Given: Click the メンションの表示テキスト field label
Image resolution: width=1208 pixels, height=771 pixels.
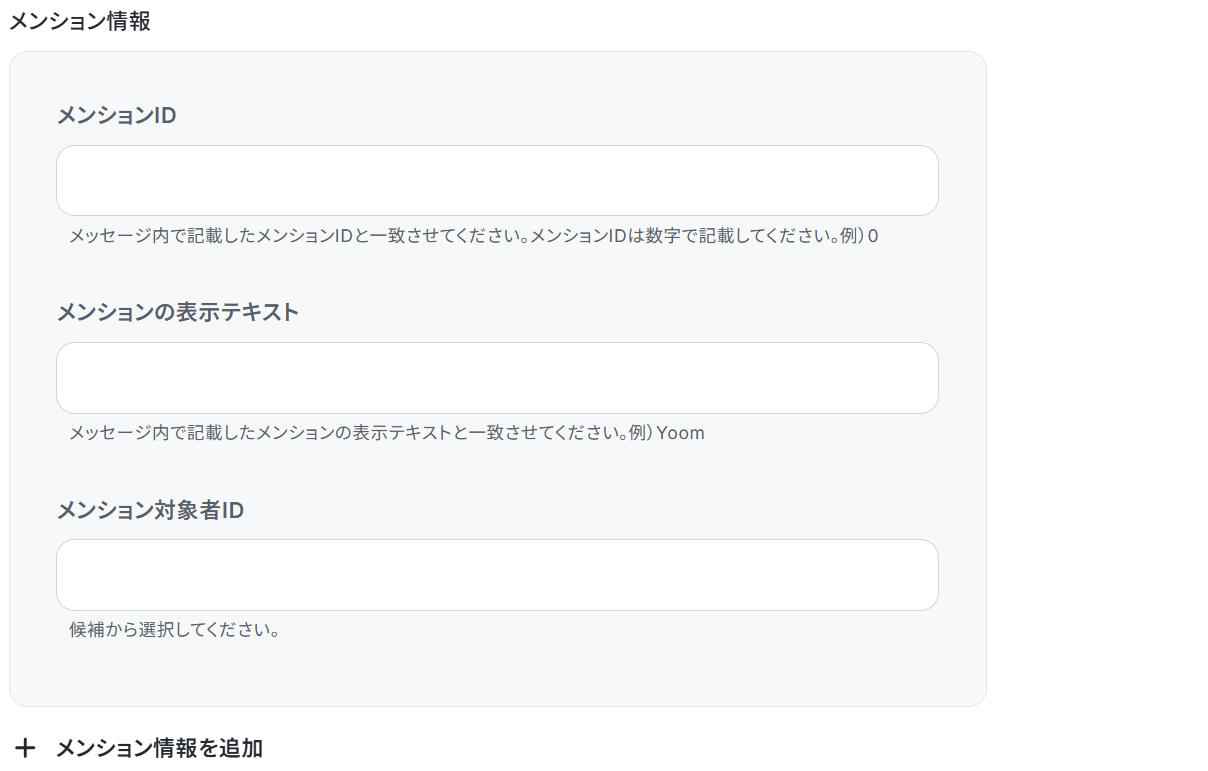Looking at the screenshot, I should [x=178, y=312].
